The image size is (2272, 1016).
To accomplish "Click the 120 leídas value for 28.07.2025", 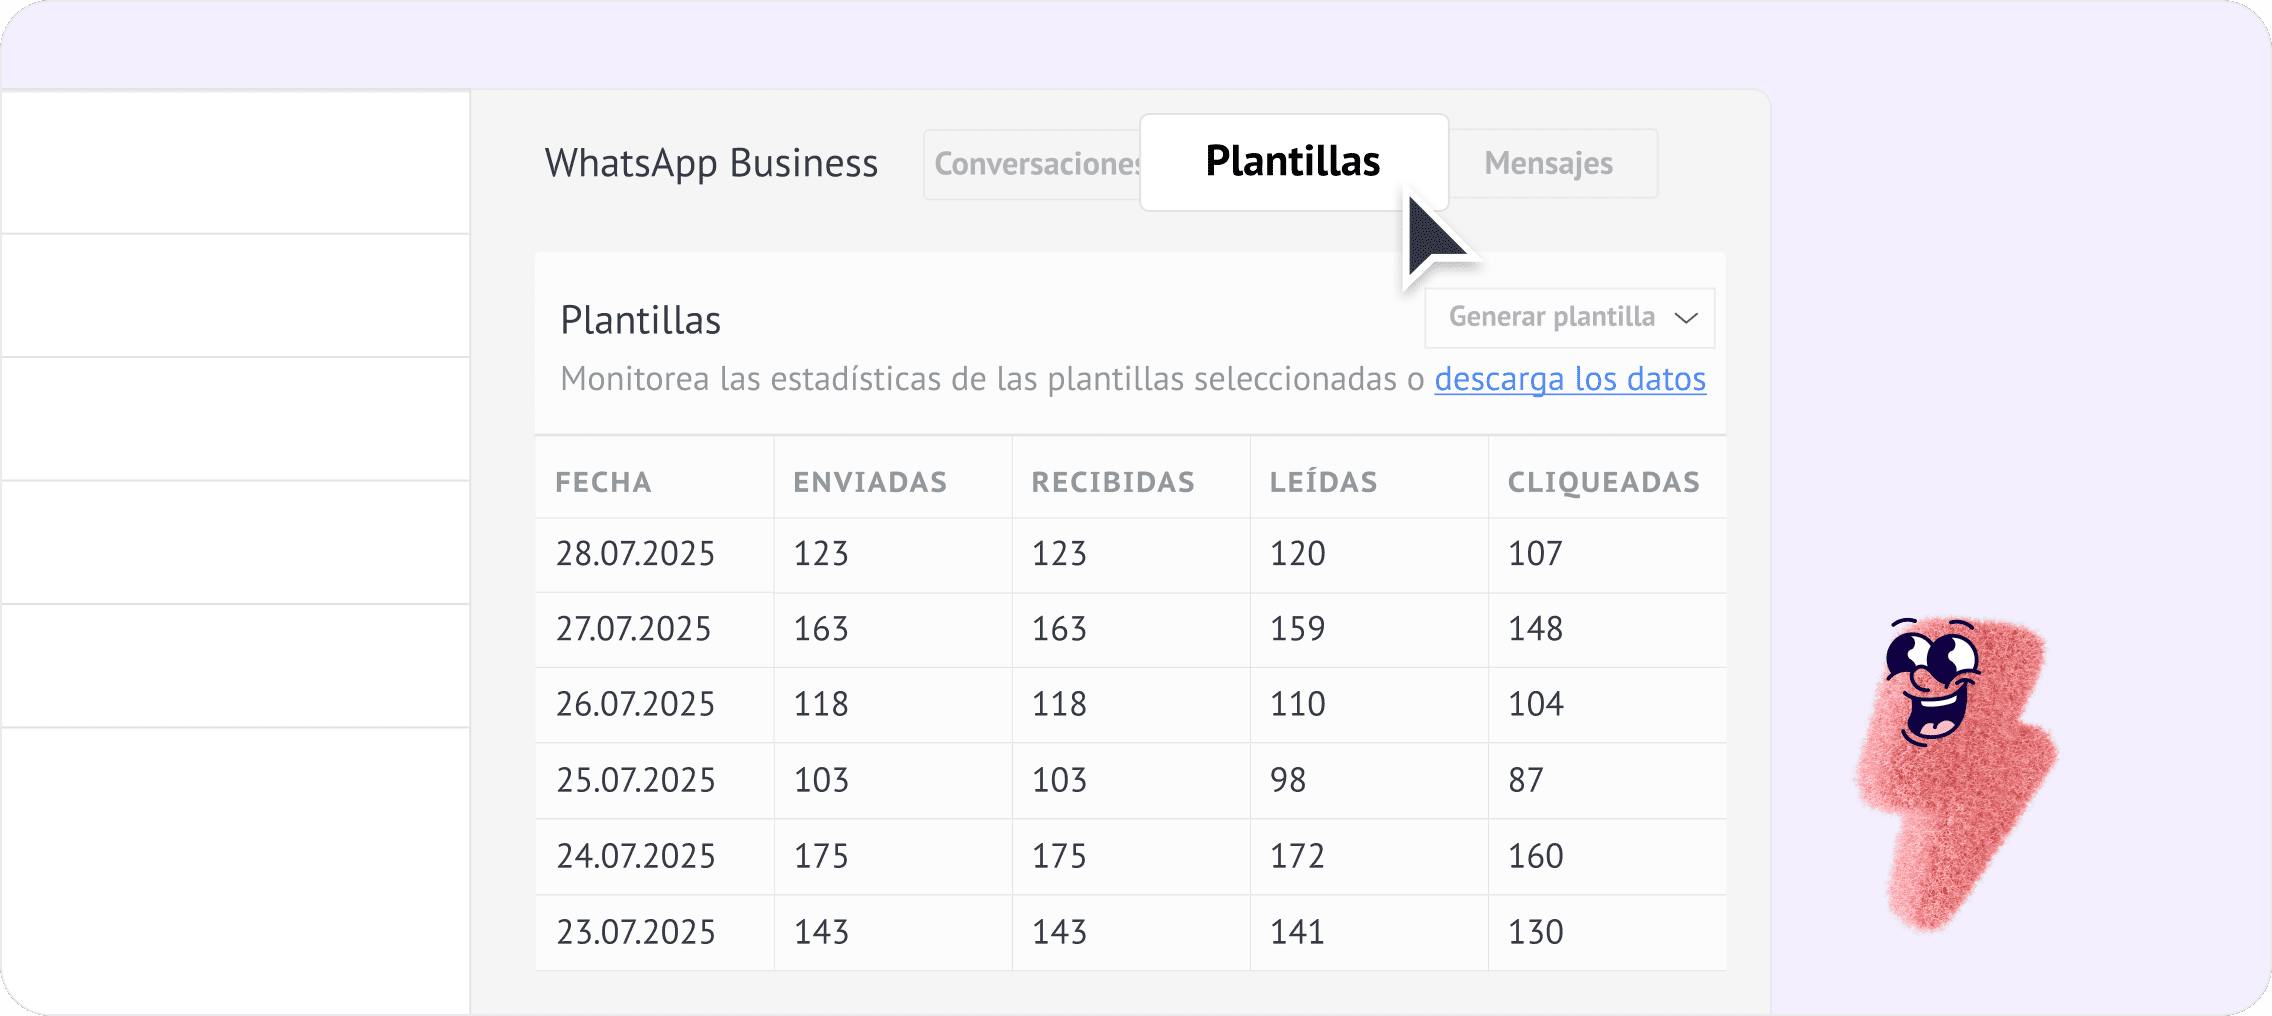I will [x=1297, y=554].
